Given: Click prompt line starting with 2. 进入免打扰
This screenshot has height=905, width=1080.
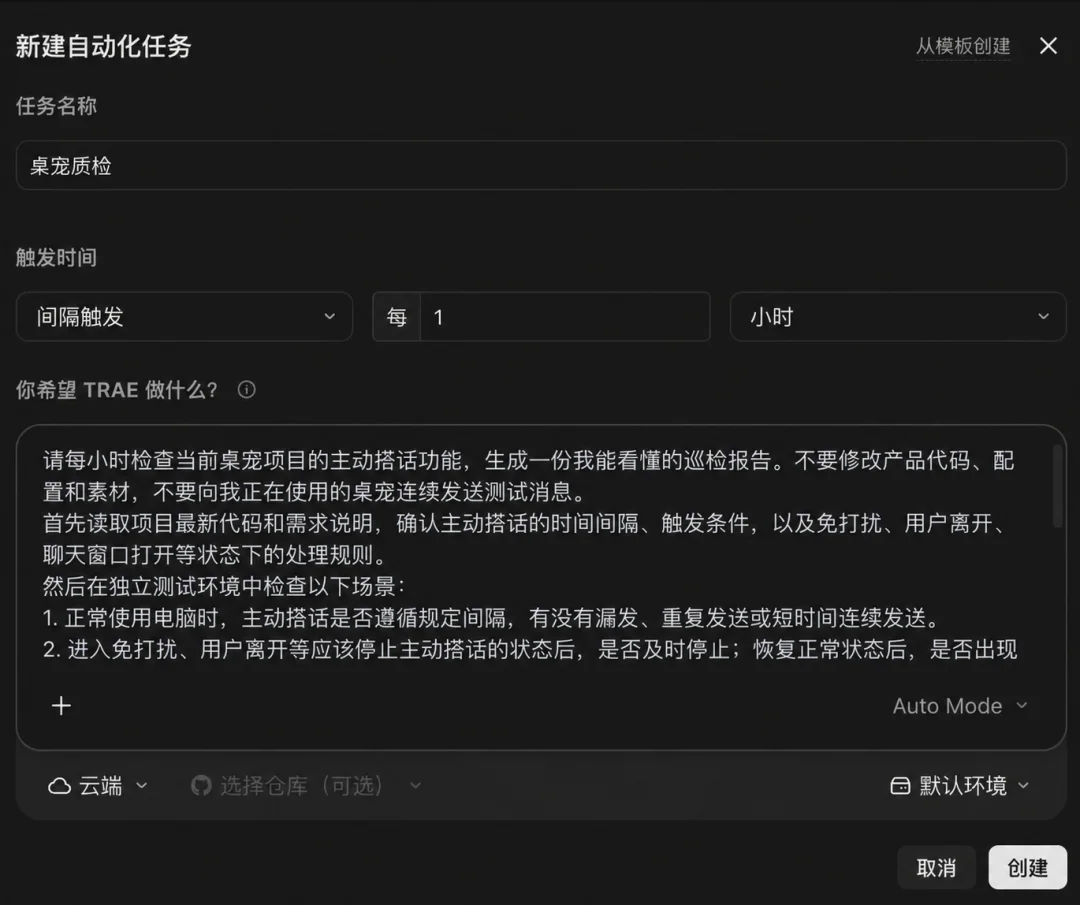Looking at the screenshot, I should pyautogui.click(x=530, y=649).
